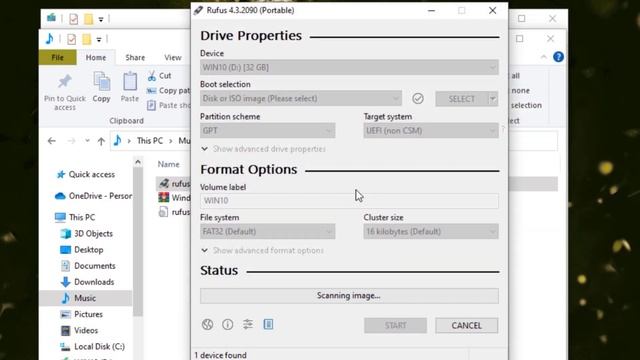Expand Show advanced drive properties
Screen dimensions: 640x360
(263, 149)
